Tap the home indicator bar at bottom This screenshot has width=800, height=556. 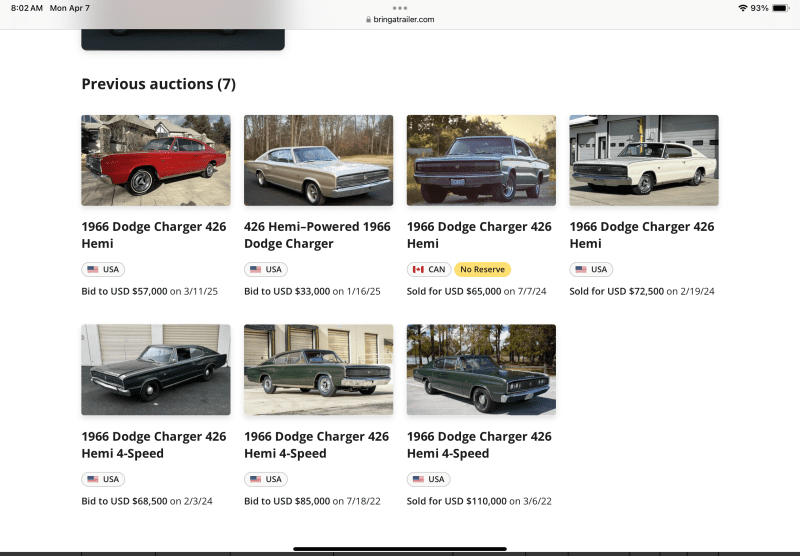(x=400, y=549)
